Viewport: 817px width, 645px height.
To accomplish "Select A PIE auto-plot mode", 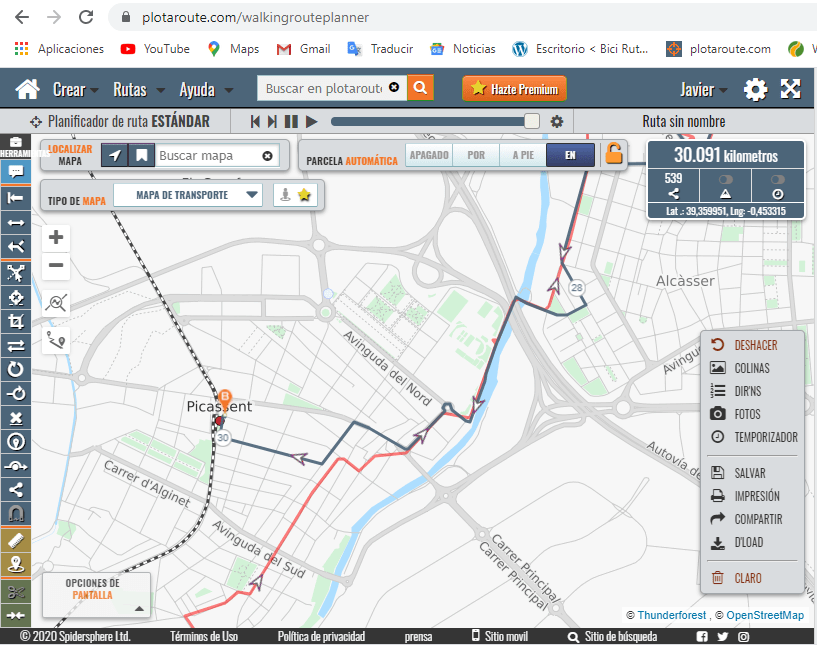I will pos(523,155).
